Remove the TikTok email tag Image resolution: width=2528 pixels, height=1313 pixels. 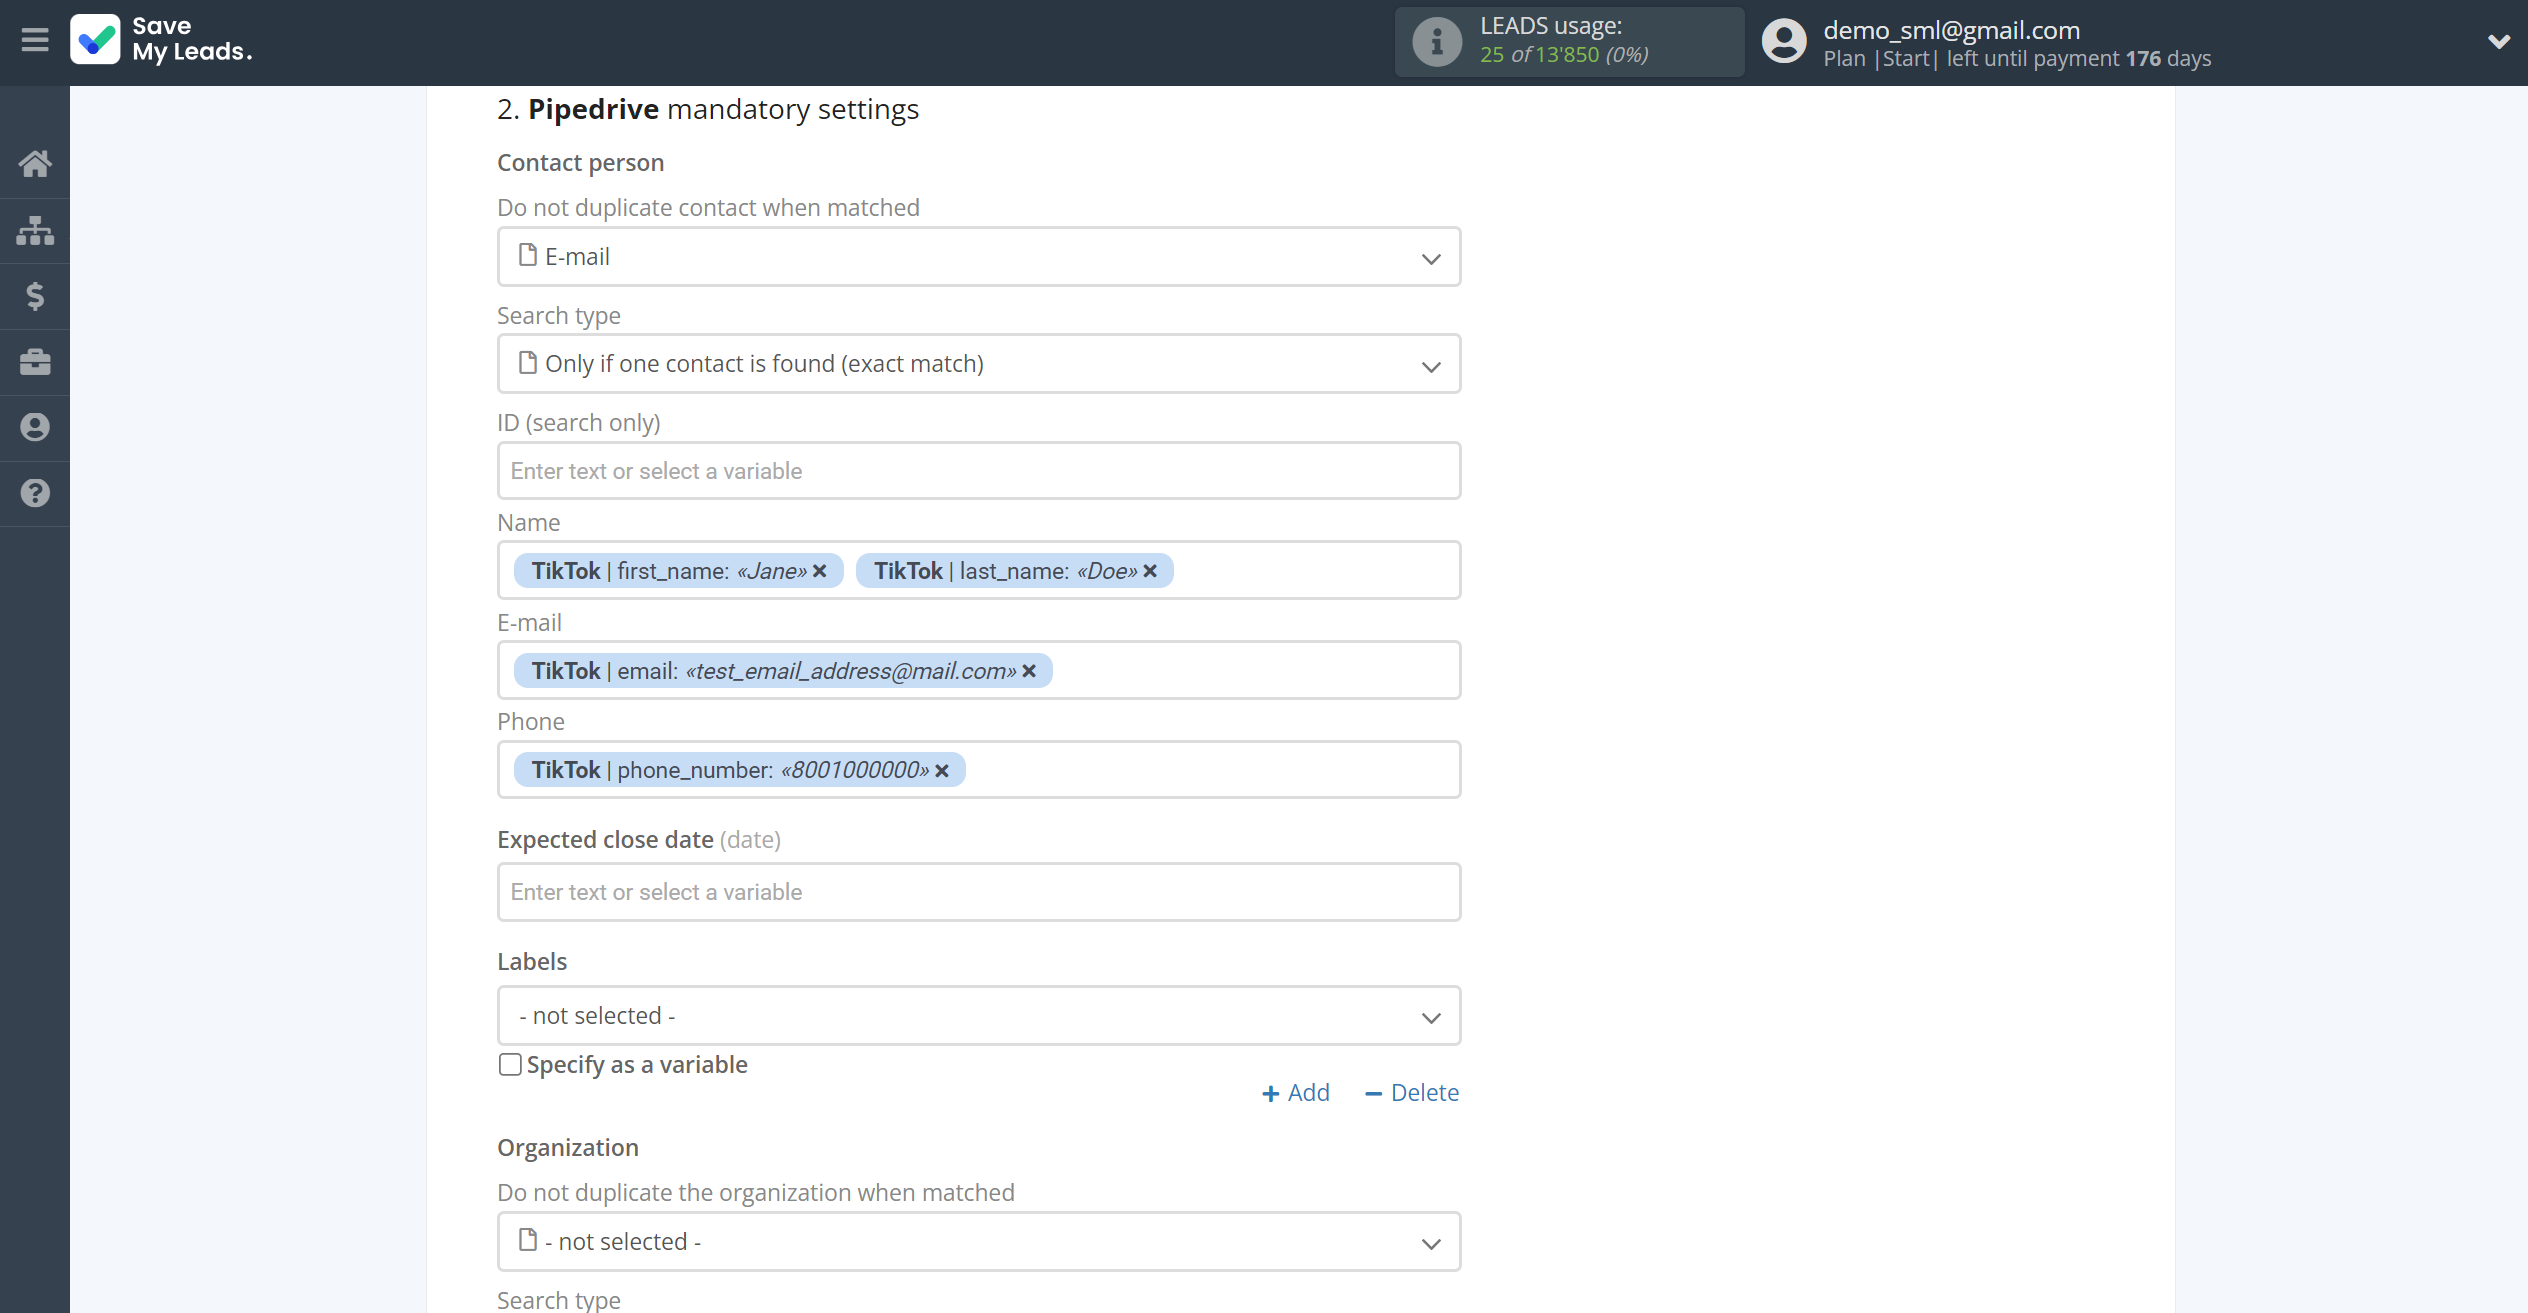coord(1029,671)
